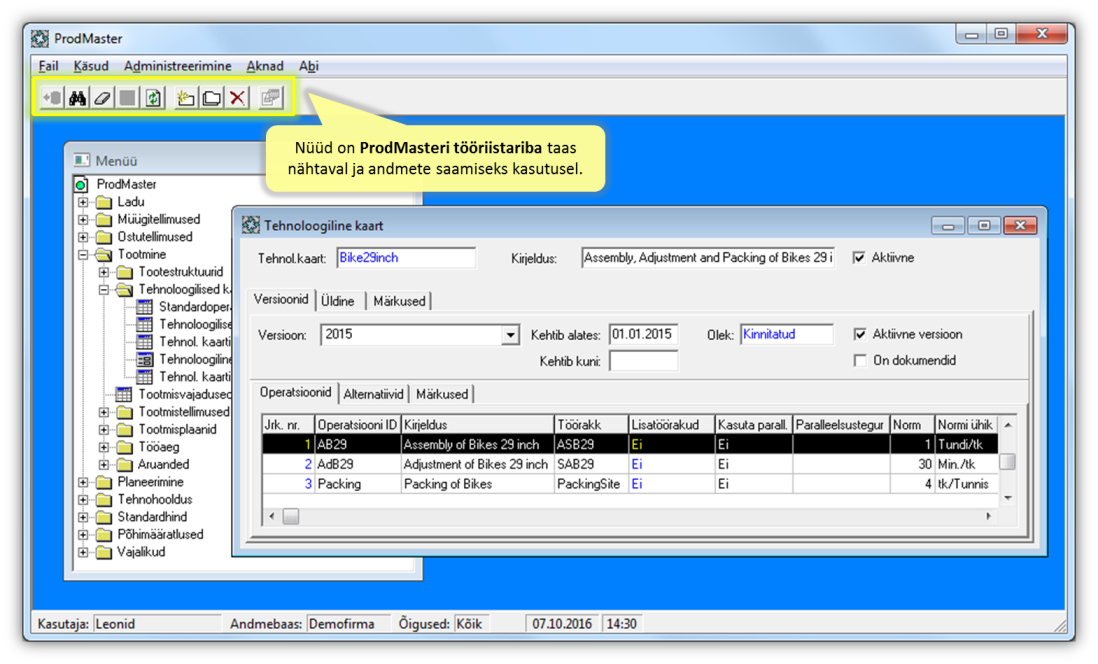Image resolution: width=1098 pixels, height=664 pixels.
Task: Enable the On dokumendid checkbox
Action: (x=860, y=361)
